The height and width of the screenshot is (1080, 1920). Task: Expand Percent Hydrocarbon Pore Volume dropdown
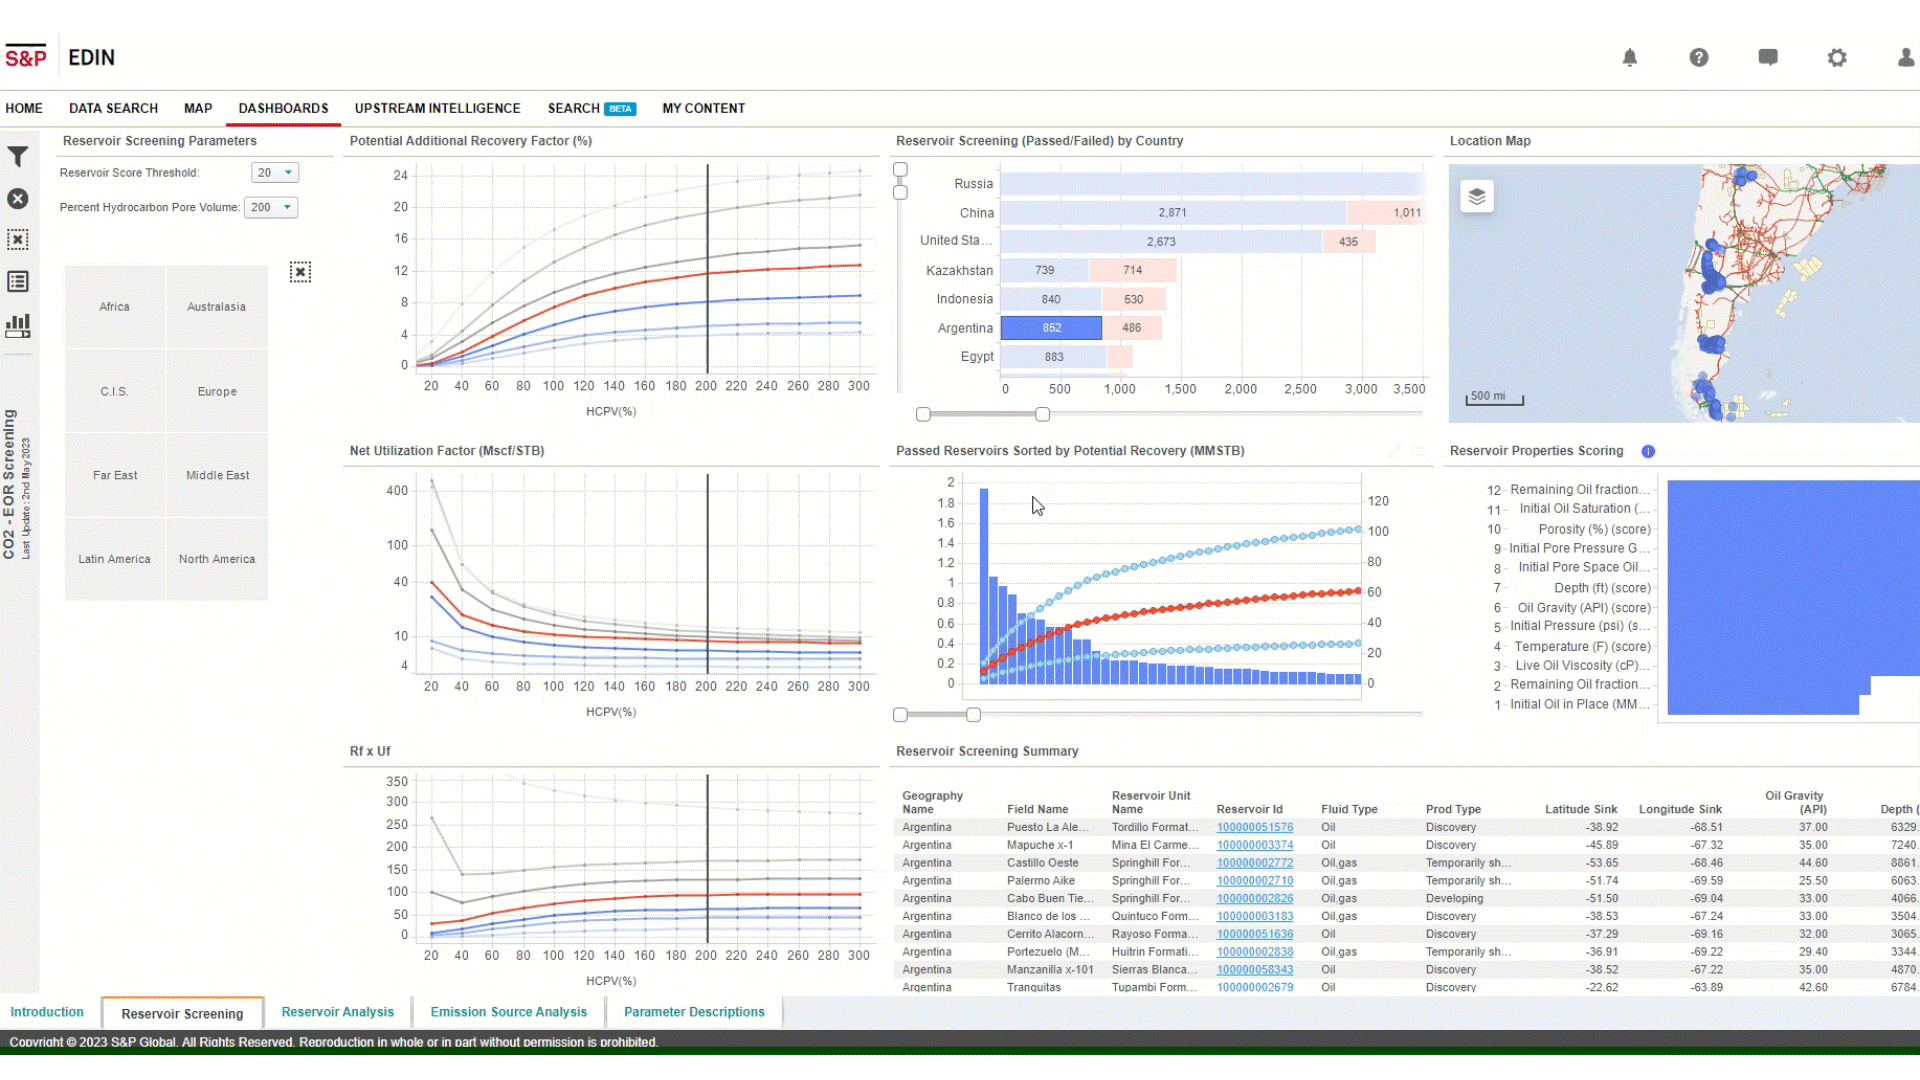[x=272, y=208]
